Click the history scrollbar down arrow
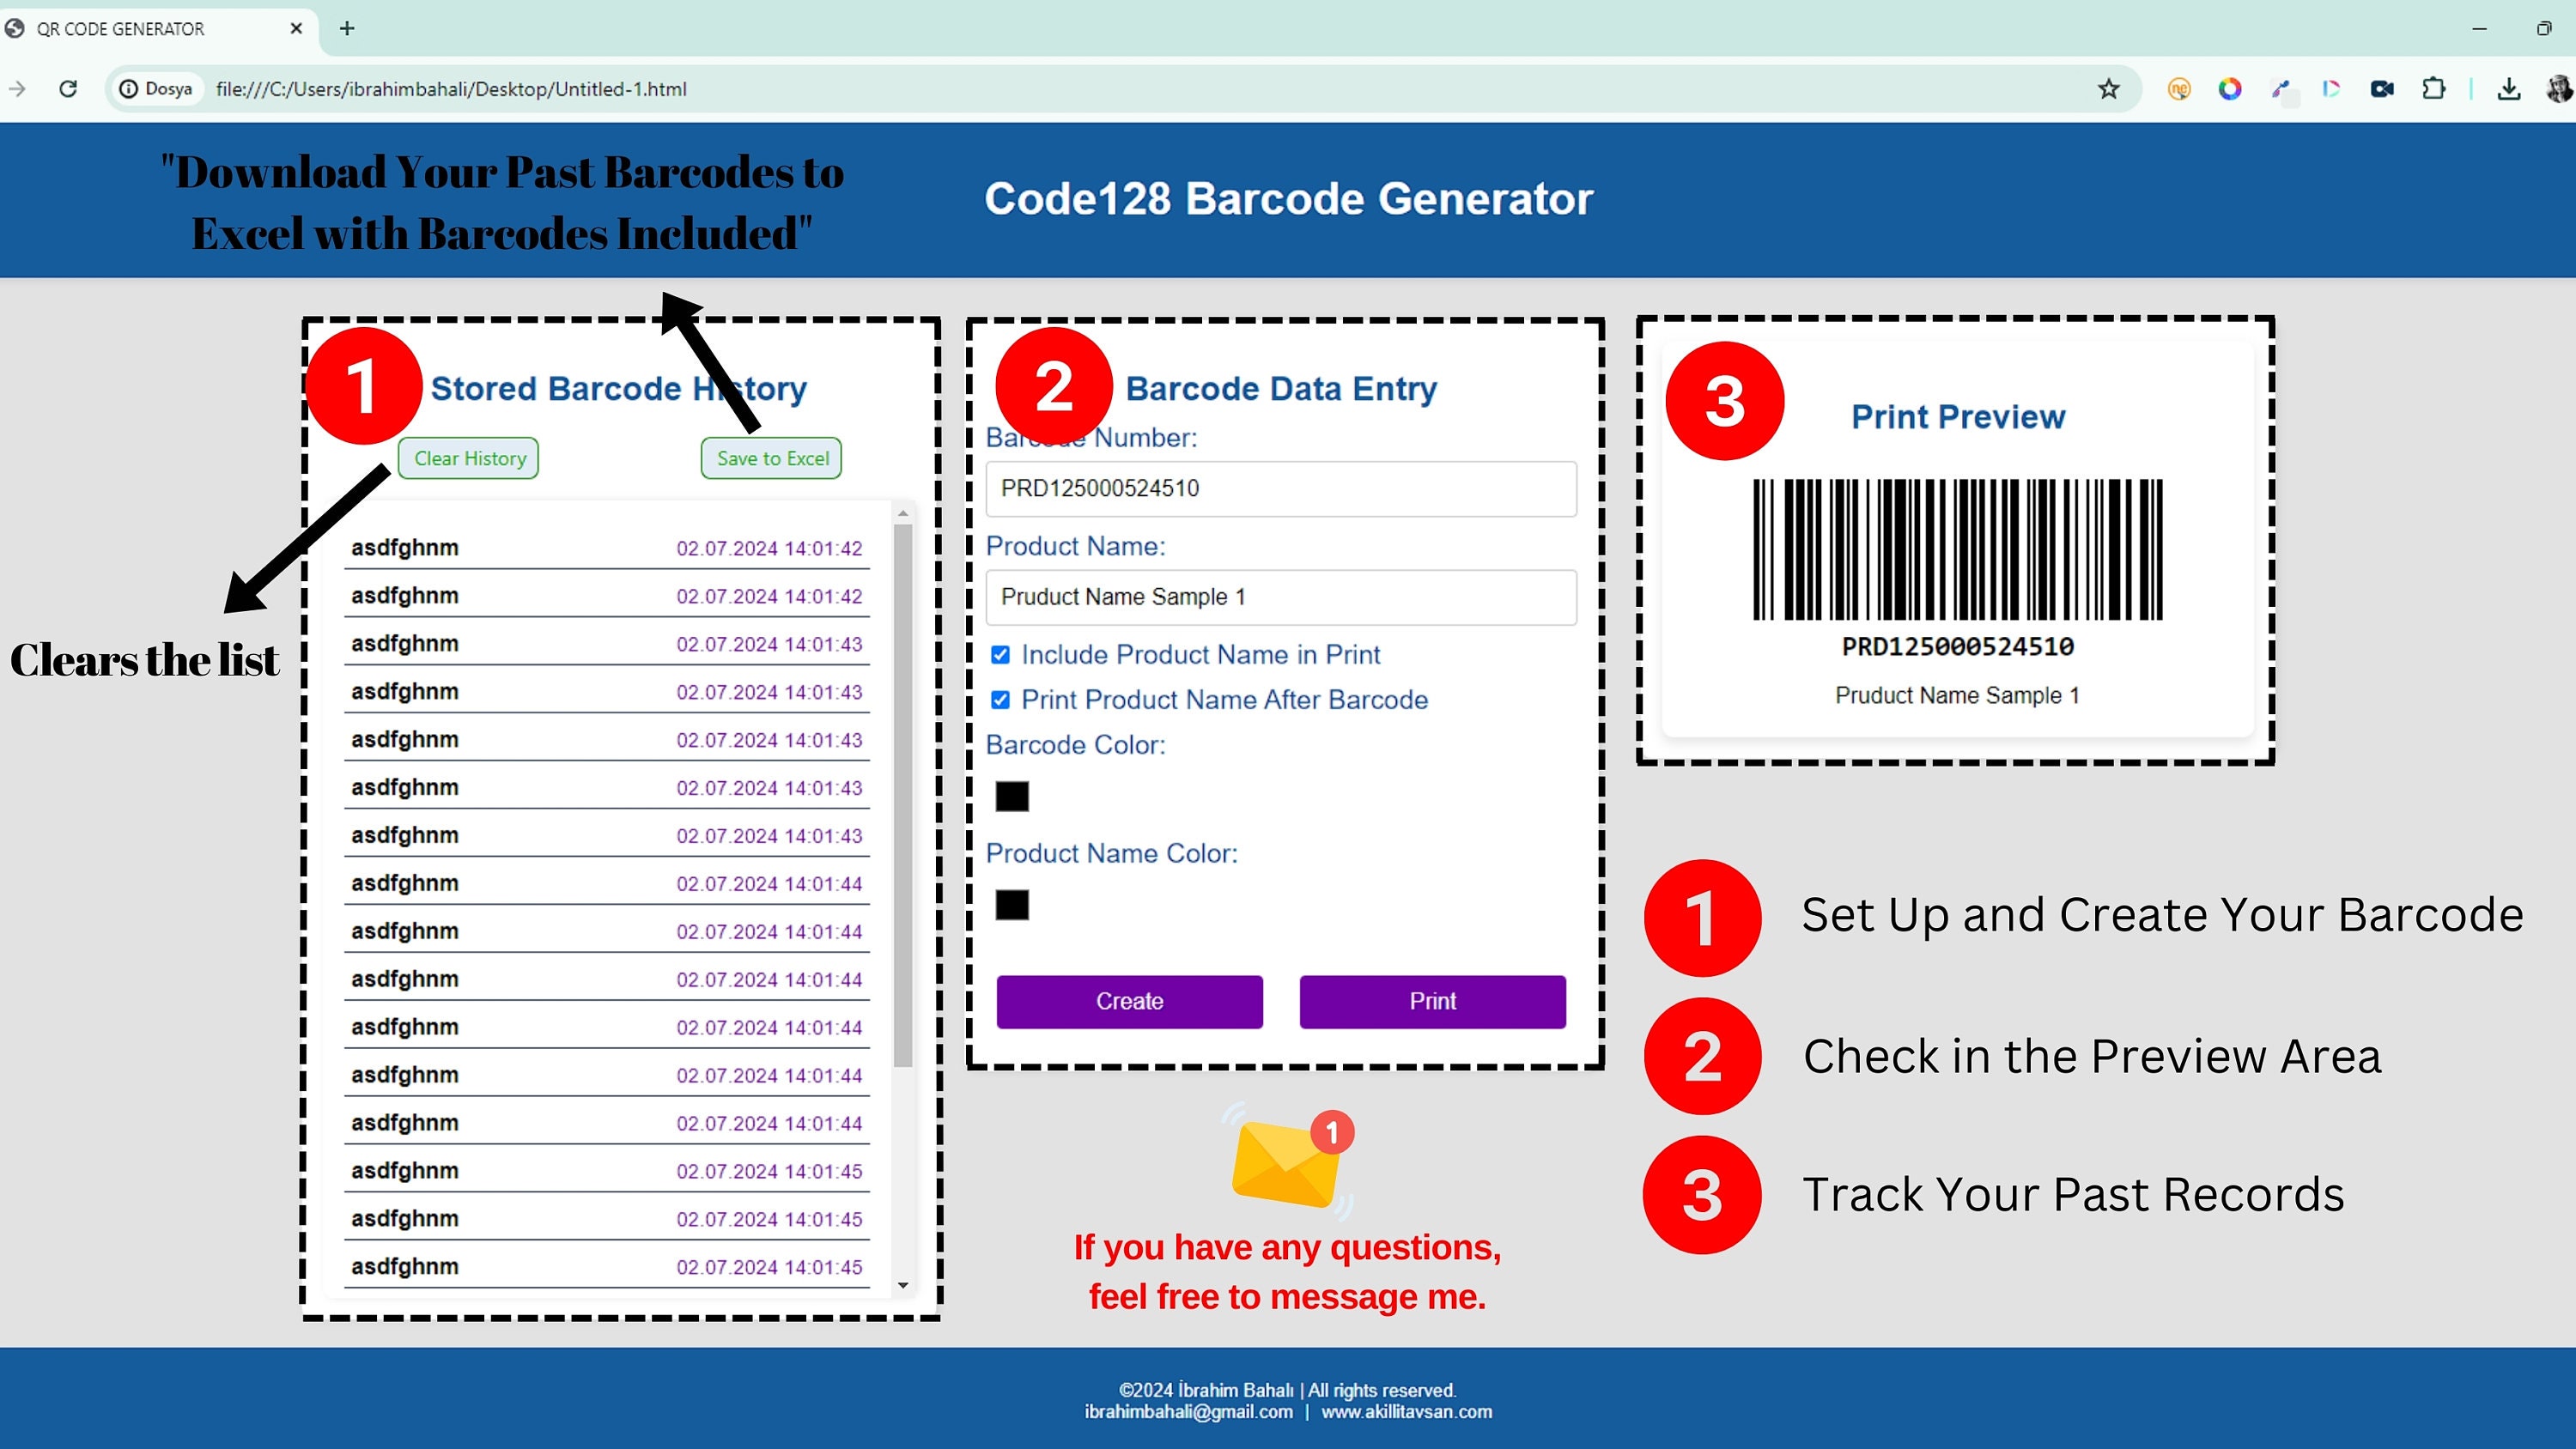The height and width of the screenshot is (1449, 2576). point(903,1286)
